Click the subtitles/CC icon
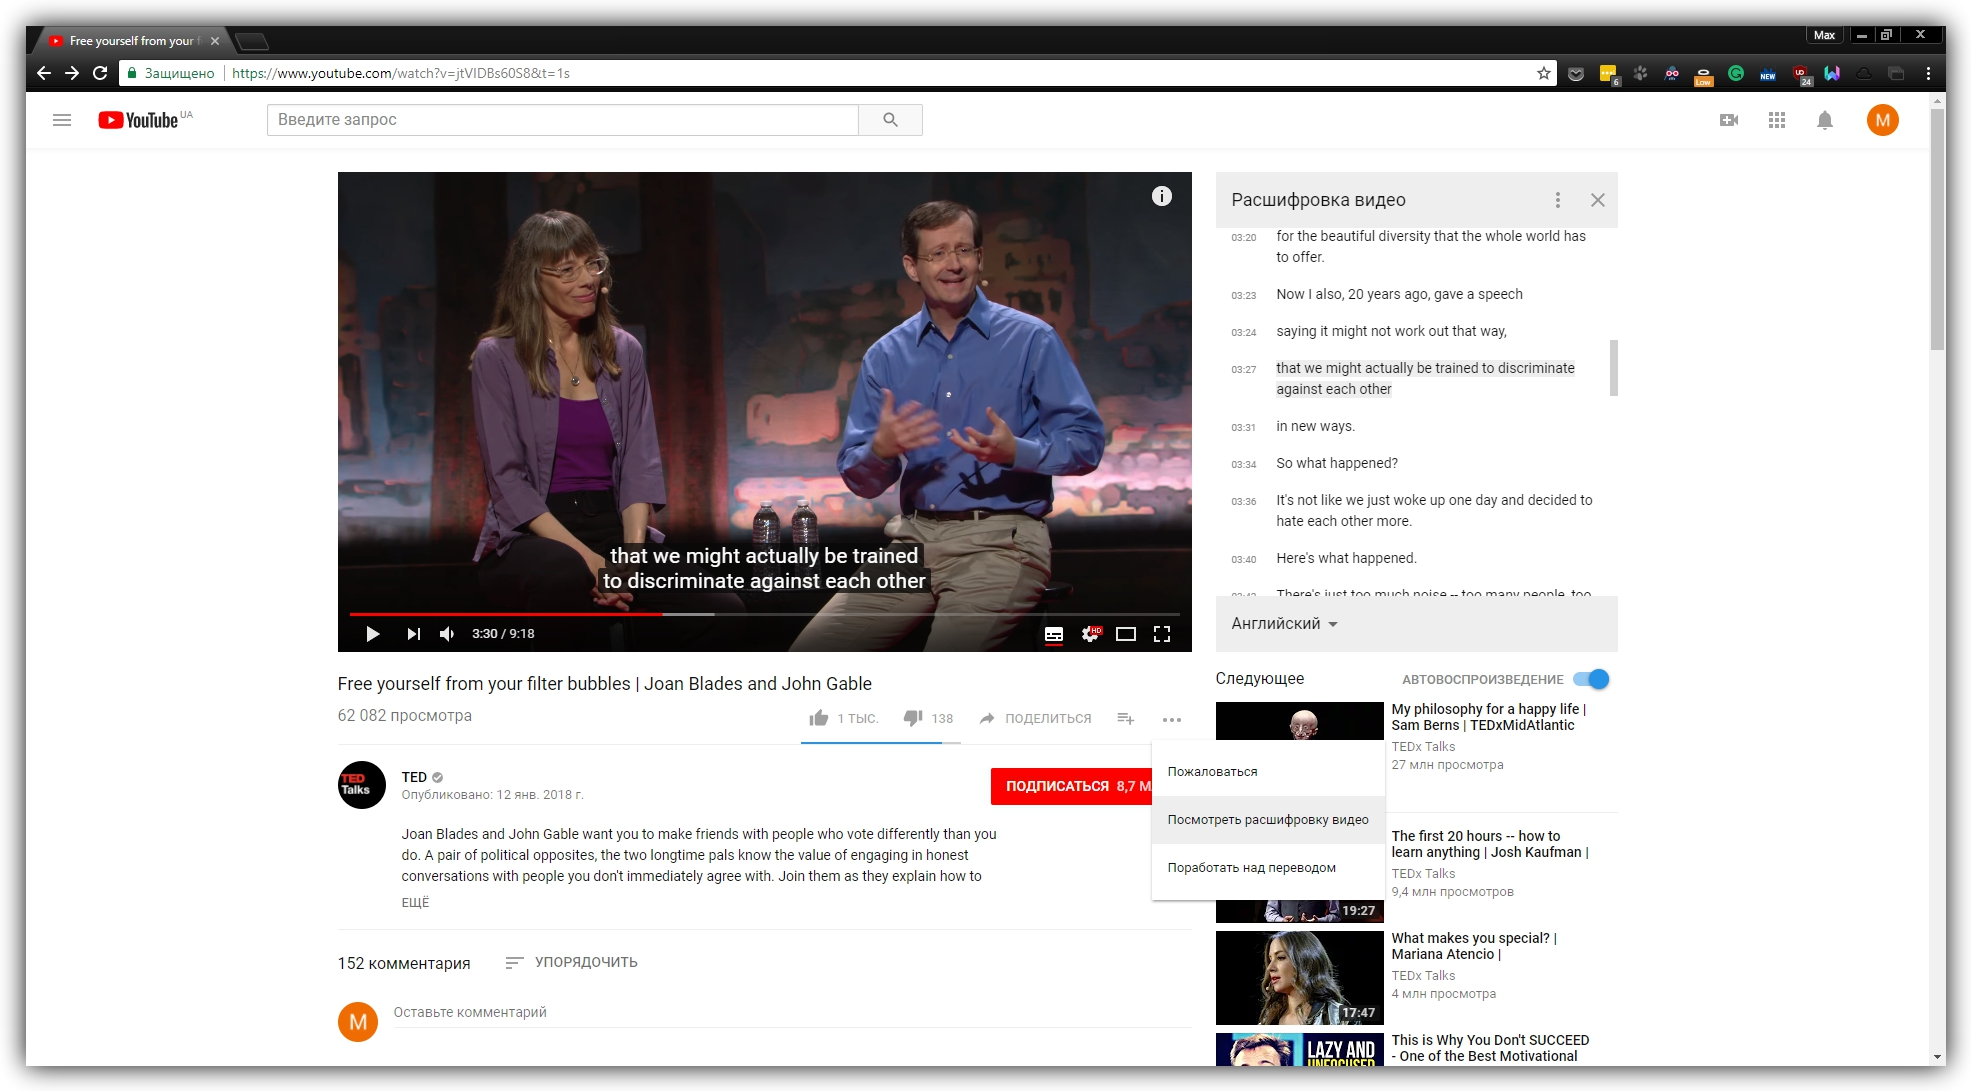This screenshot has height=1091, width=1971. (1053, 631)
